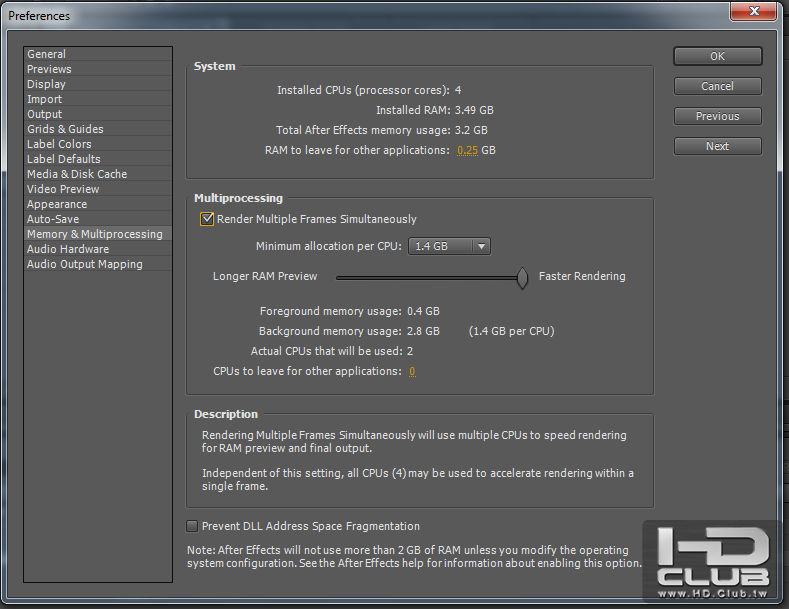Click the Total After Effects memory usage value

coord(471,130)
